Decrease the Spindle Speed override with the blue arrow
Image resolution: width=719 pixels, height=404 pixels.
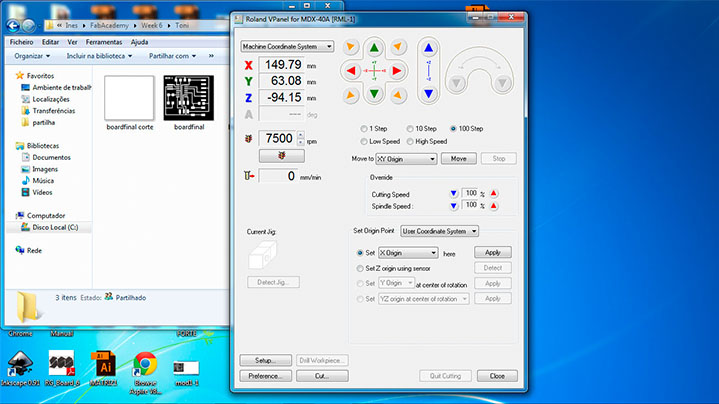[x=453, y=206]
